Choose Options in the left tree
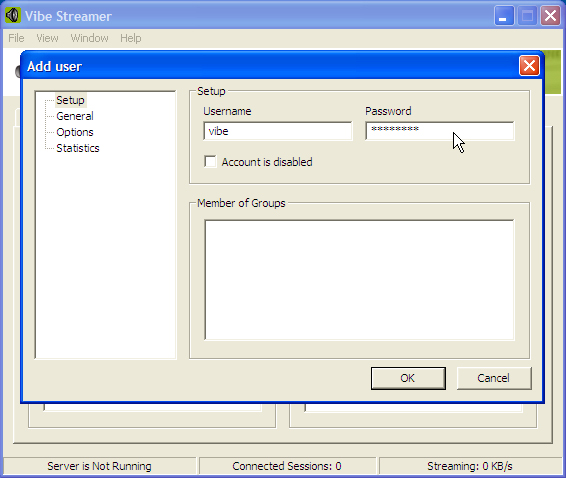566x478 pixels. point(75,132)
